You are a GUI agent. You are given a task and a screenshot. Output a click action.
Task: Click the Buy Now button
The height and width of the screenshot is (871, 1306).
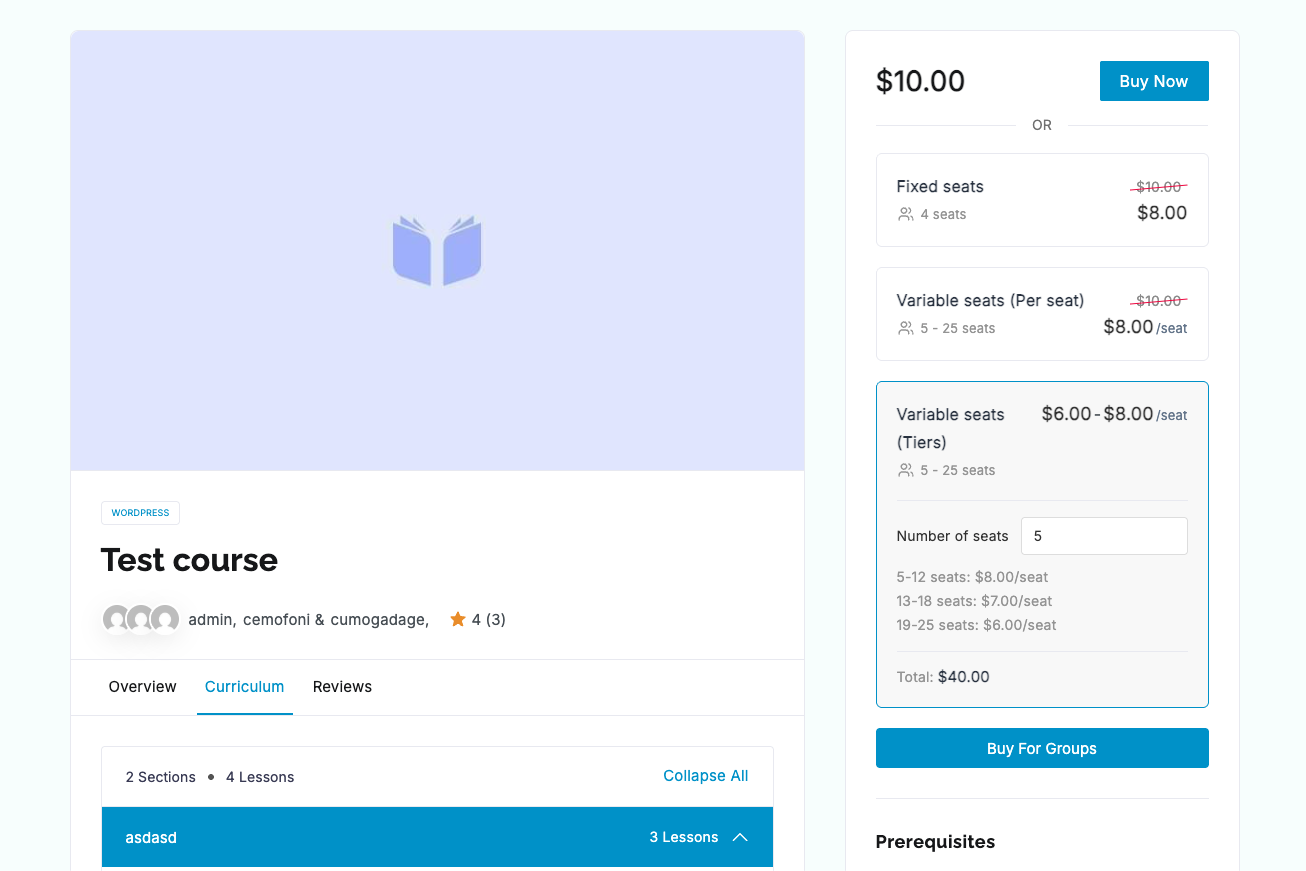pyautogui.click(x=1154, y=81)
